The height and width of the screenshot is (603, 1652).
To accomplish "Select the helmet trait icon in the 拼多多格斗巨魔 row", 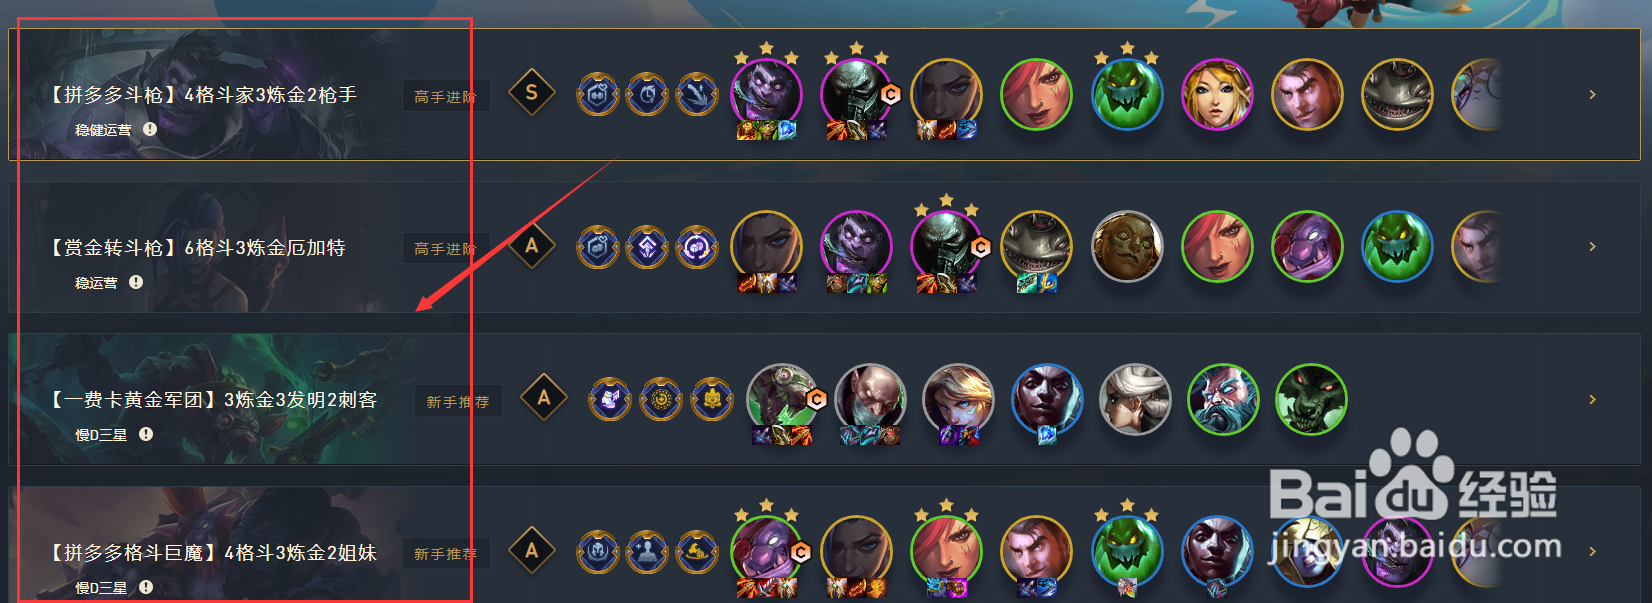I will point(597,551).
